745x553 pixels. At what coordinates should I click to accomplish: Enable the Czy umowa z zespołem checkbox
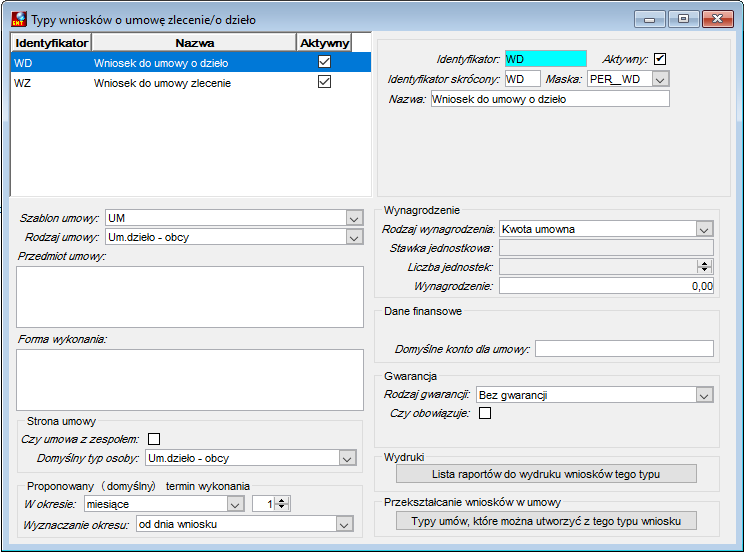(154, 439)
